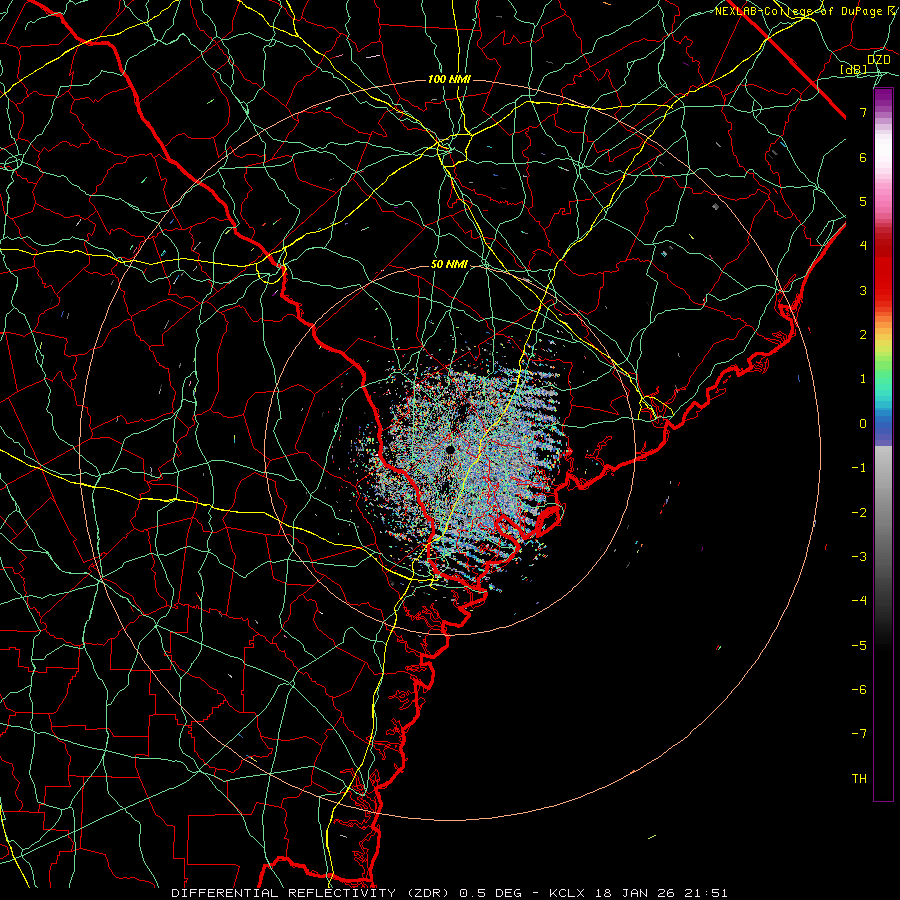Click the 2 value on the dB scale
This screenshot has height=900, width=900.
click(x=863, y=335)
